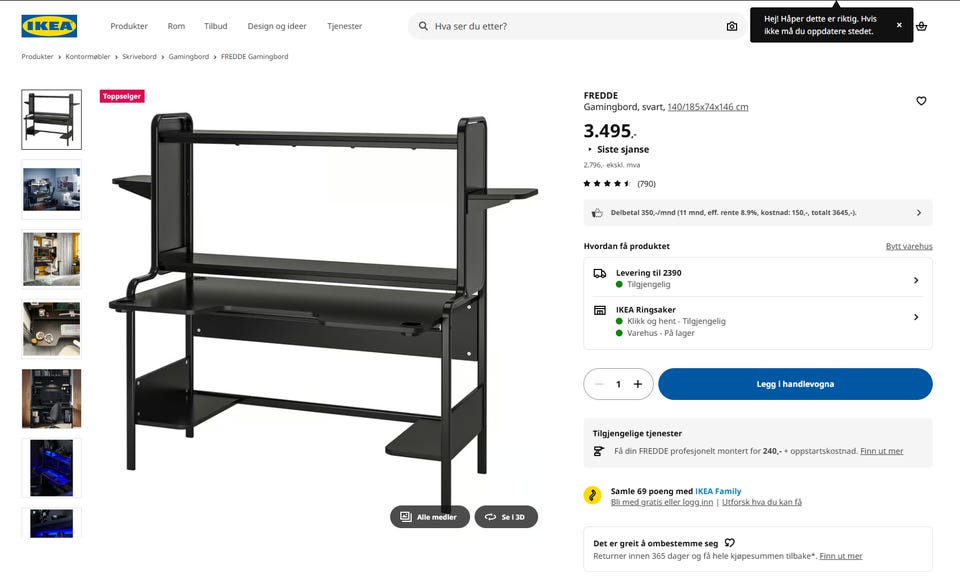Expand the Siste sjanse disclosure
Image resolution: width=960 pixels, height=586 pixels.
pos(618,149)
